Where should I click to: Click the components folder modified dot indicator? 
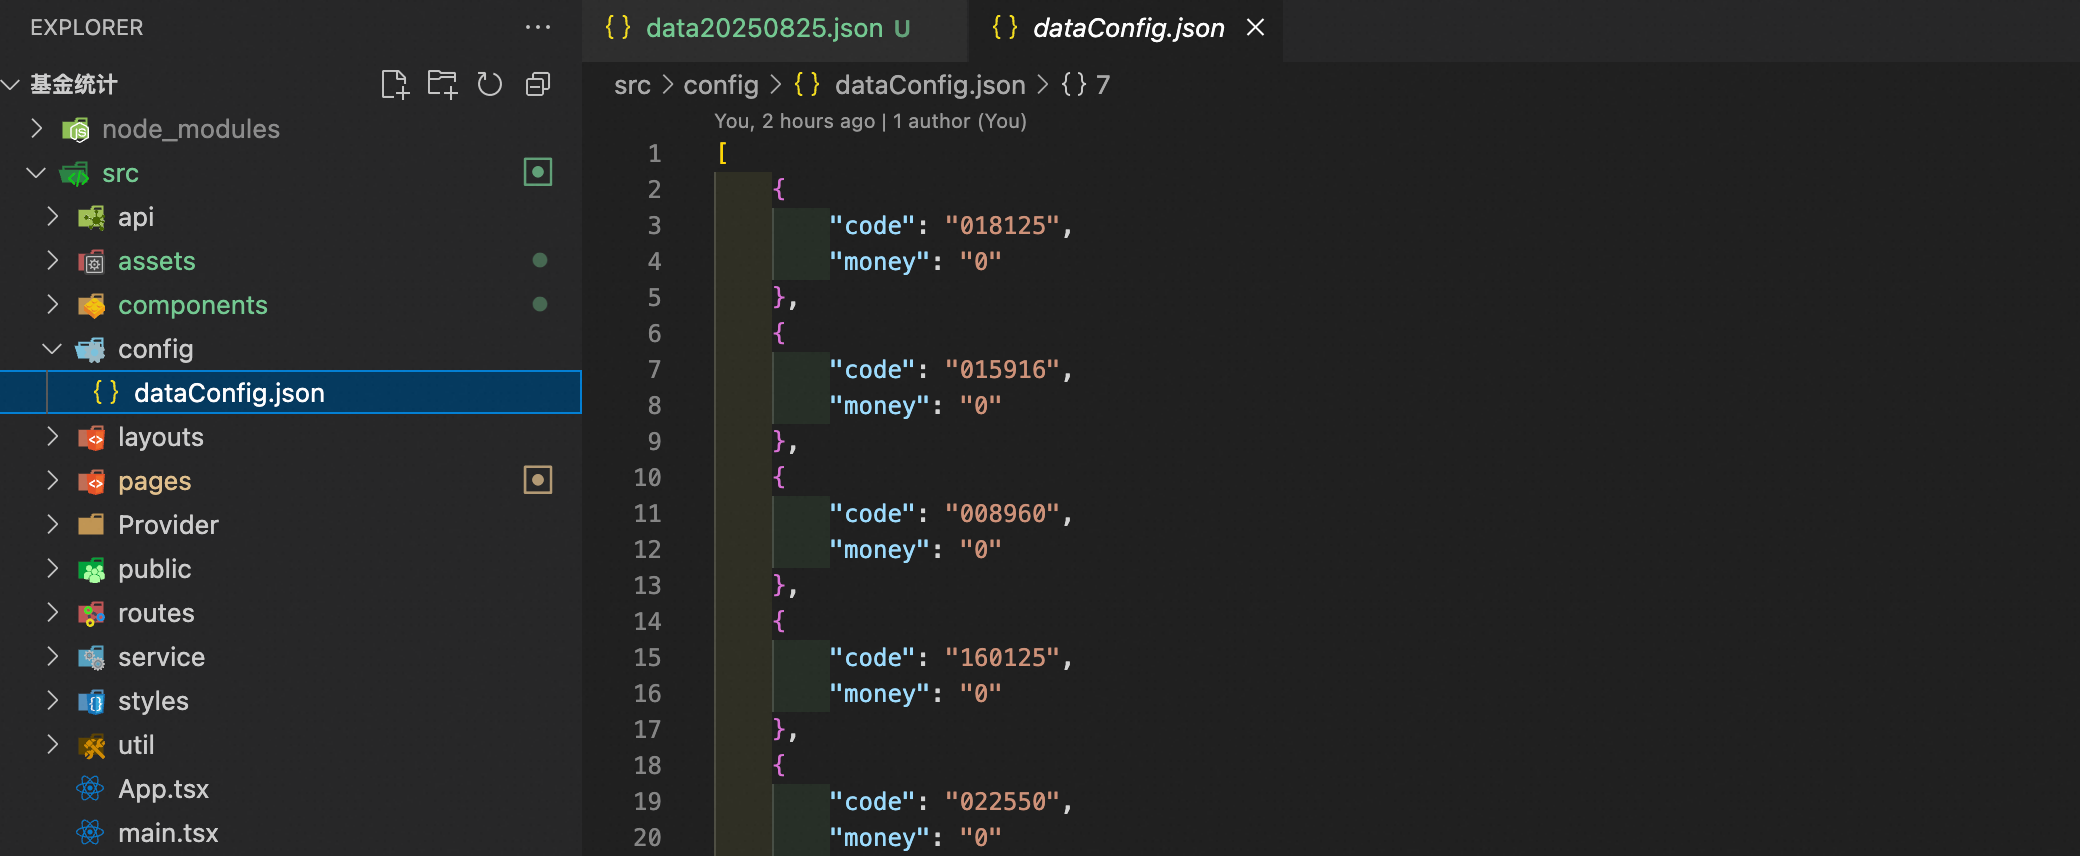point(540,304)
